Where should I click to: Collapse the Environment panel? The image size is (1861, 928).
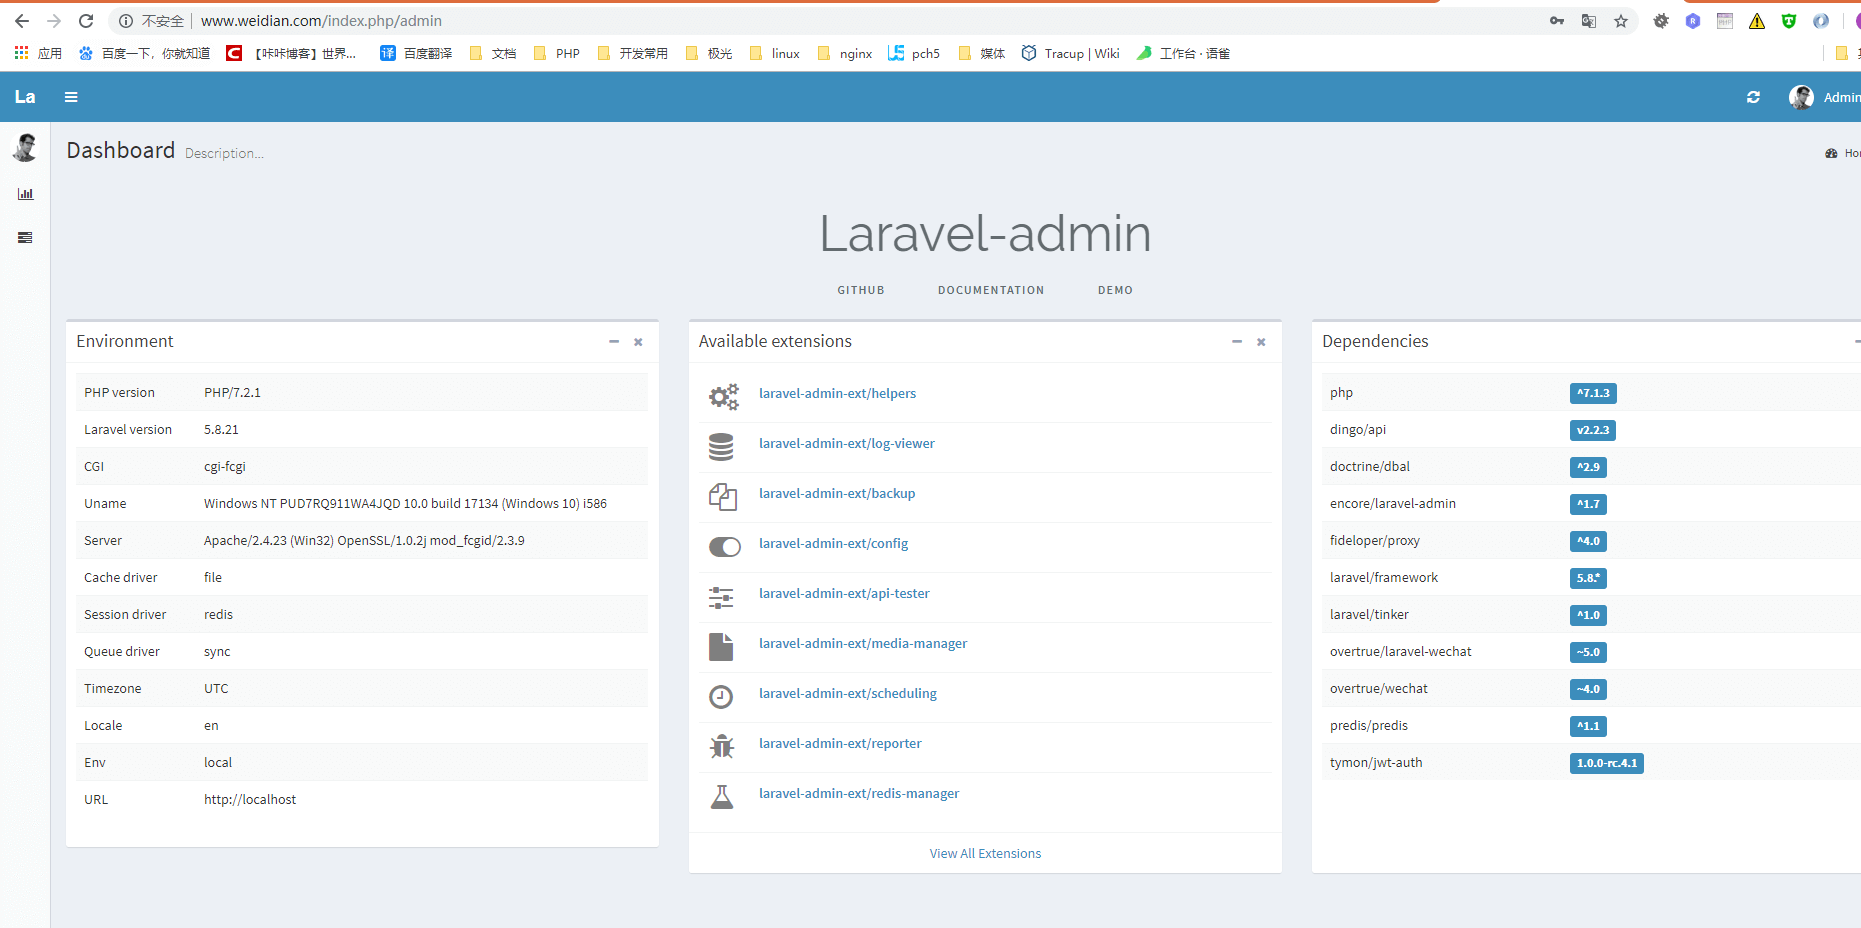tap(614, 342)
